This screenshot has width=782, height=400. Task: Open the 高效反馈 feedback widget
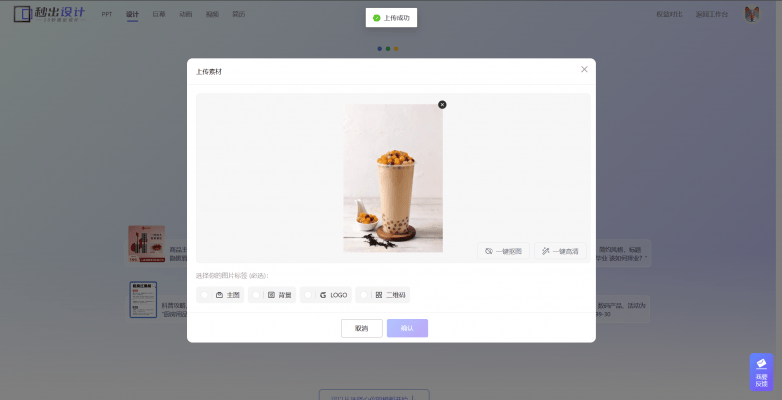[761, 372]
